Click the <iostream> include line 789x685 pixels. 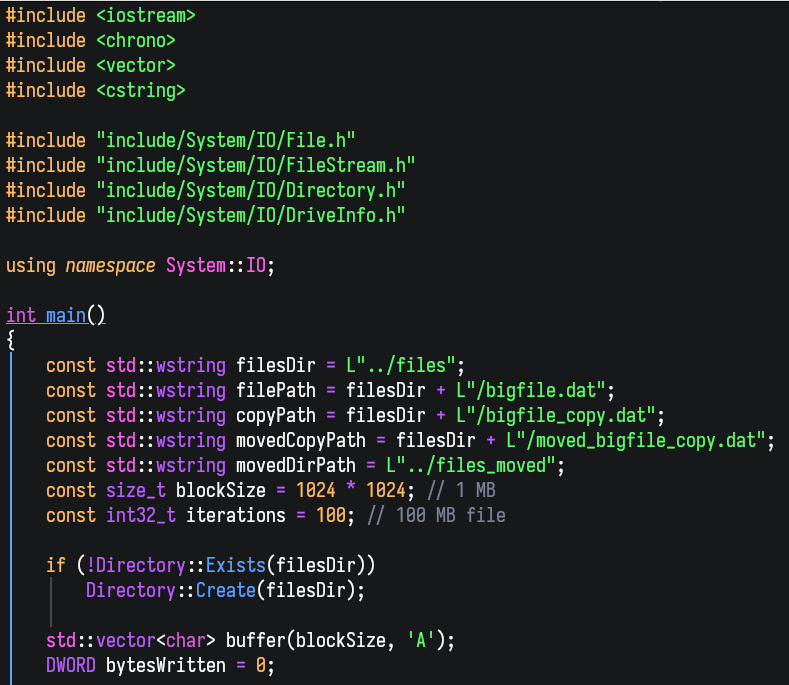click(x=100, y=16)
